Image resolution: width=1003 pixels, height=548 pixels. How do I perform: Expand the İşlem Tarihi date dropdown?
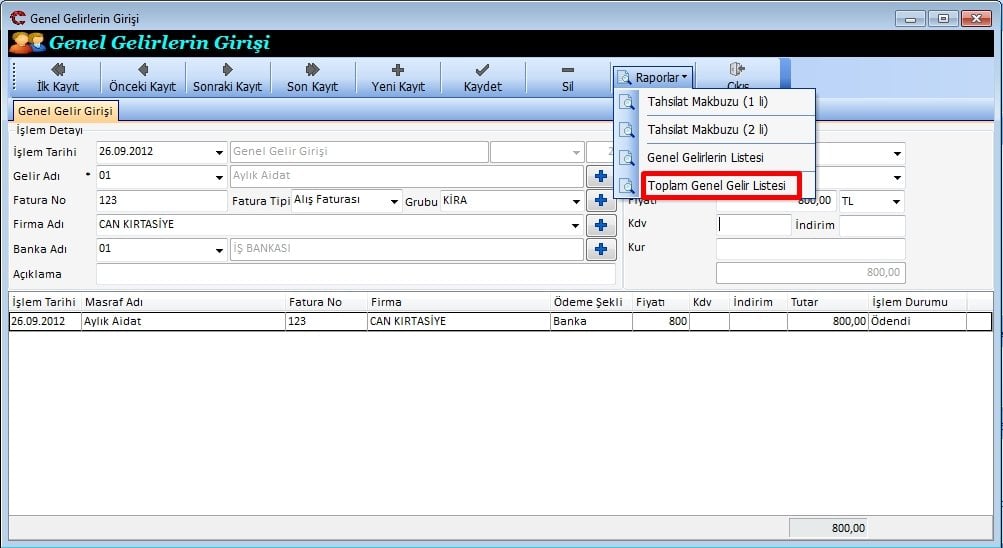coord(219,153)
